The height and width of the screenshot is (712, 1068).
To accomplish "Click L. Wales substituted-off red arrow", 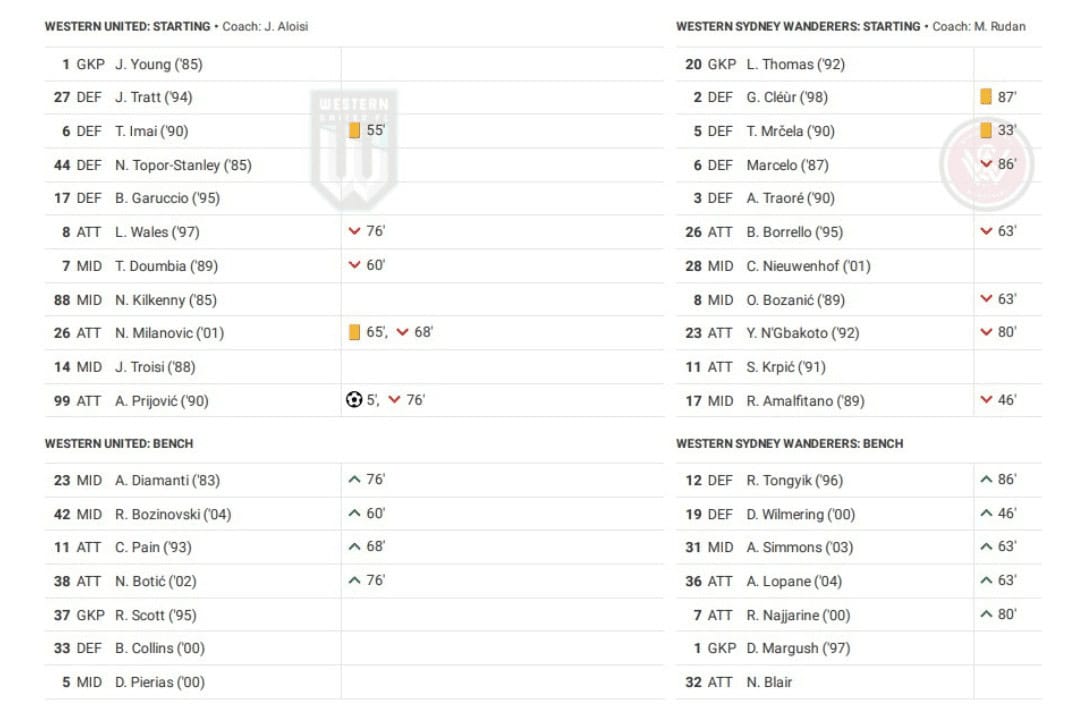I will click(354, 232).
